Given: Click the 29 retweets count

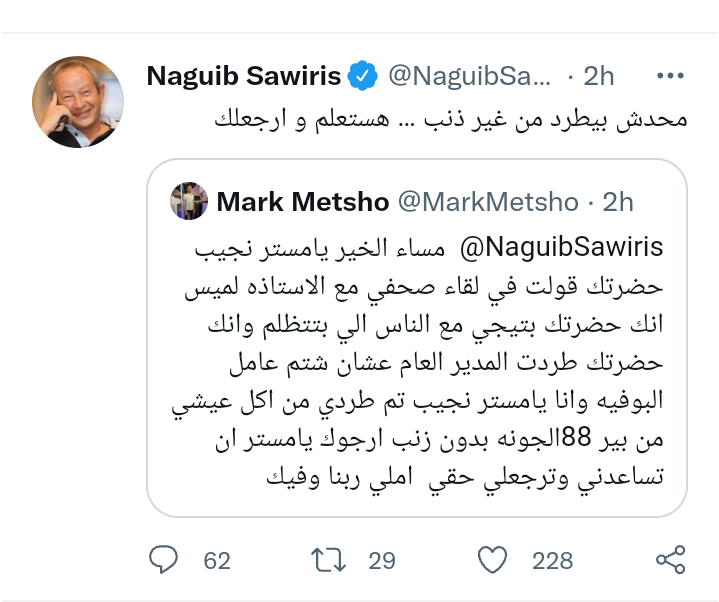Looking at the screenshot, I should pyautogui.click(x=382, y=560).
